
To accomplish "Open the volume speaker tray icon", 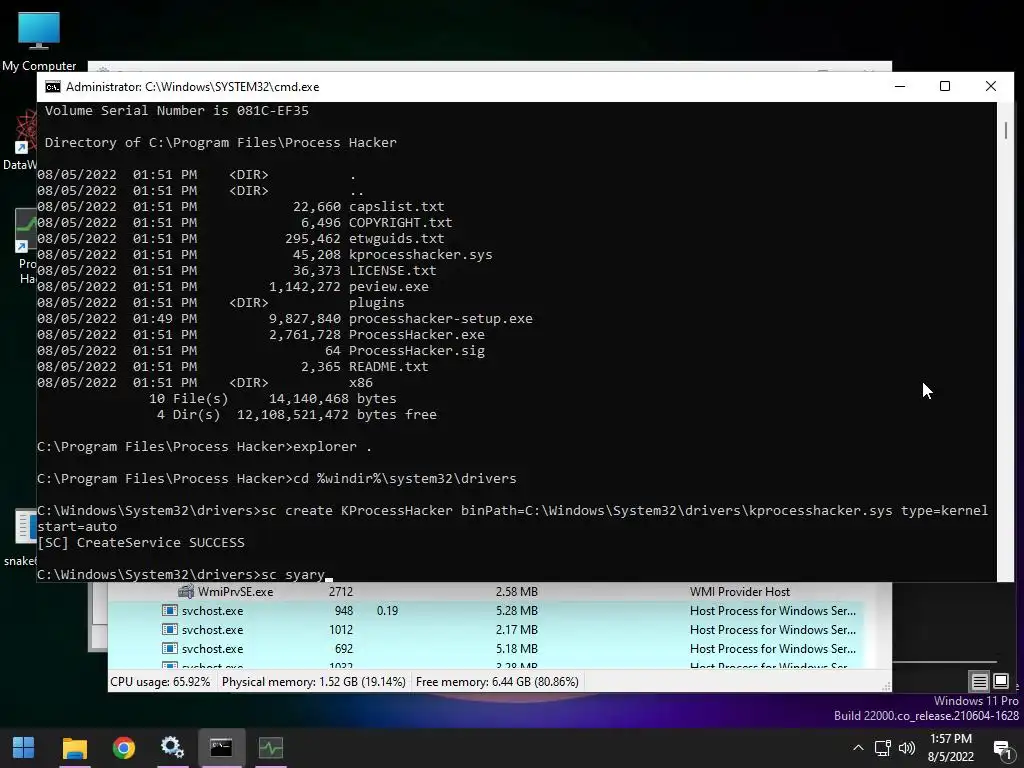I will coord(907,748).
